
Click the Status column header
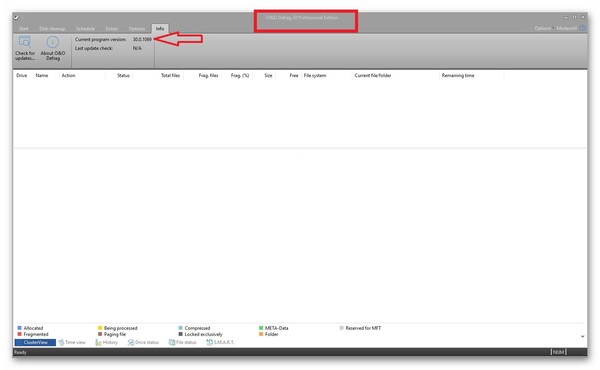coord(123,75)
